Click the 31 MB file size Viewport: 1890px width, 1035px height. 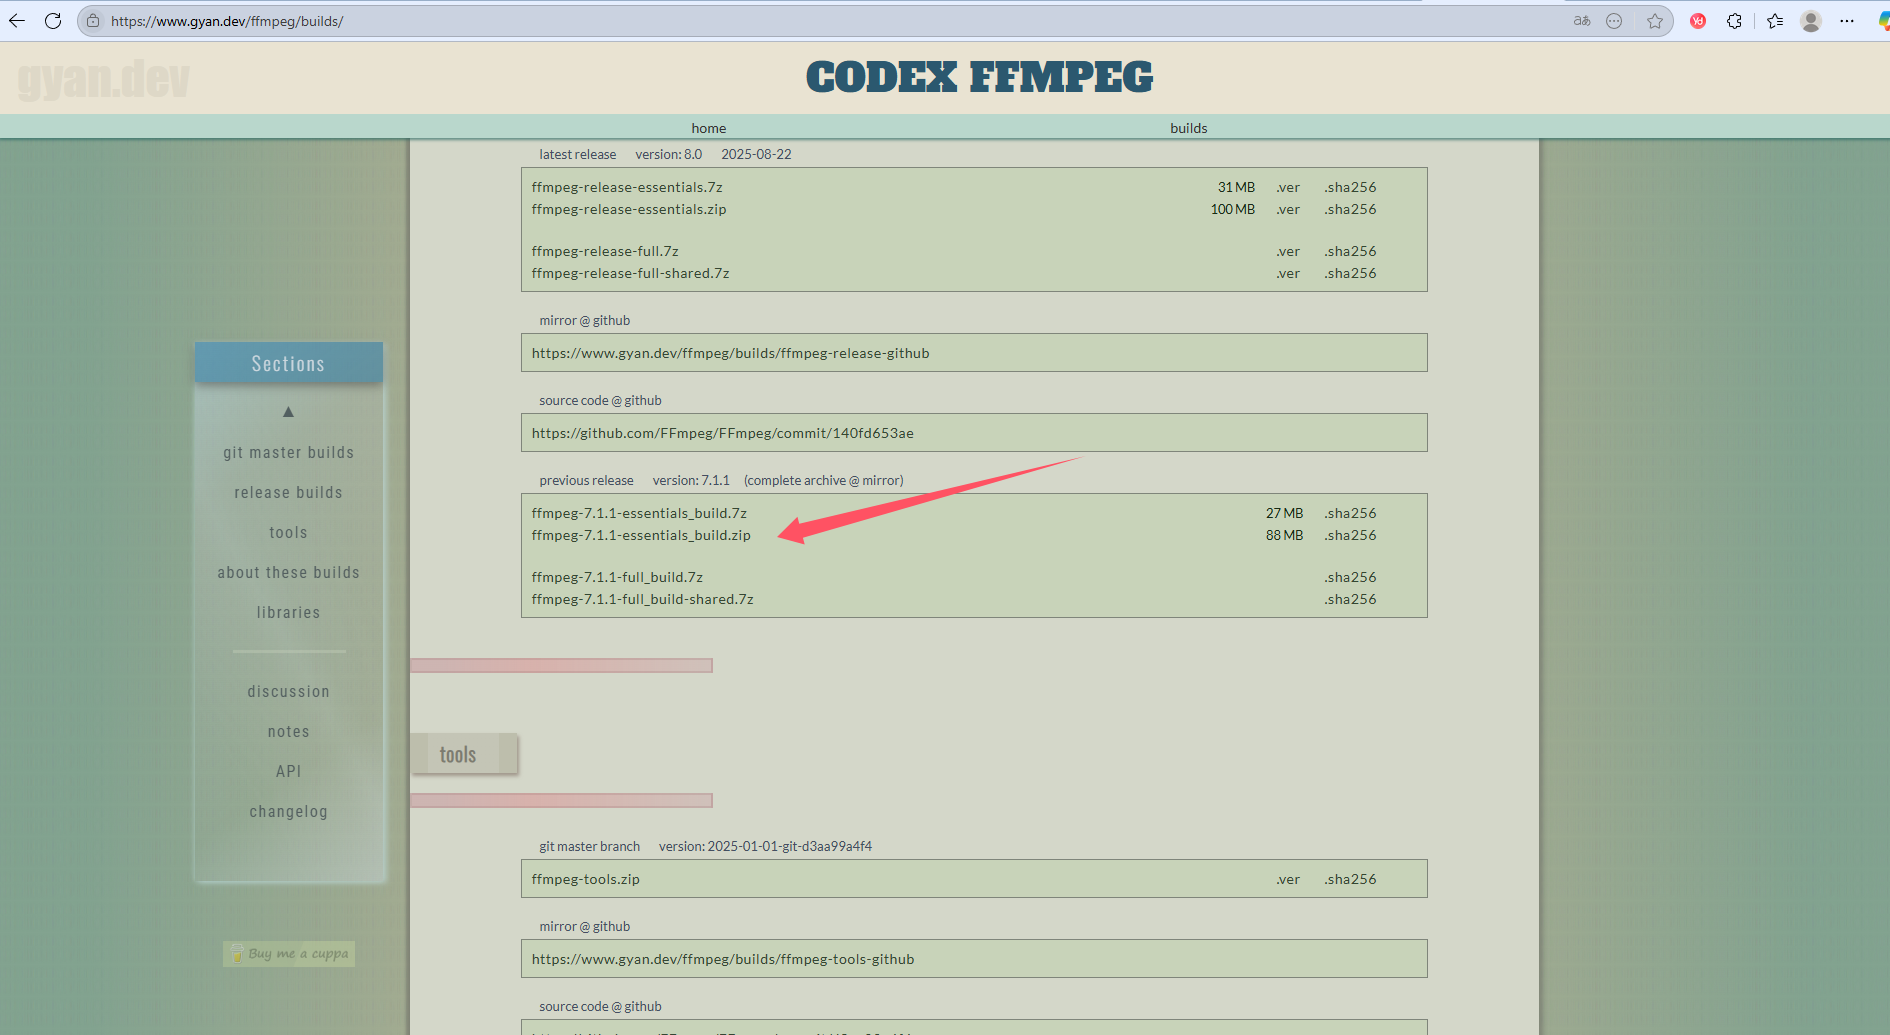[x=1236, y=187]
